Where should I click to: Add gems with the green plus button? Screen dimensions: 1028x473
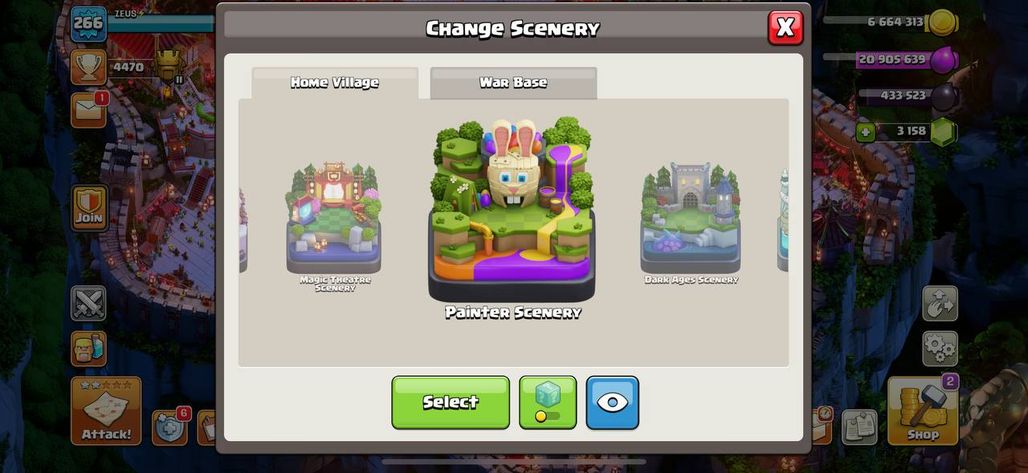tap(865, 132)
